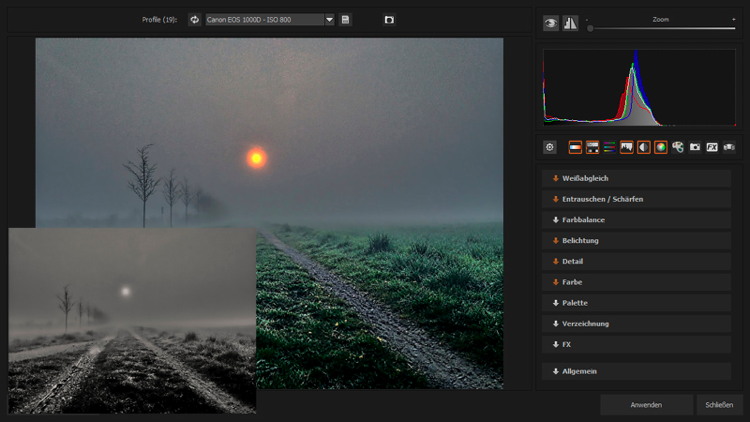Toggle the eye preview icon
The width and height of the screenshot is (750, 422).
coord(551,23)
